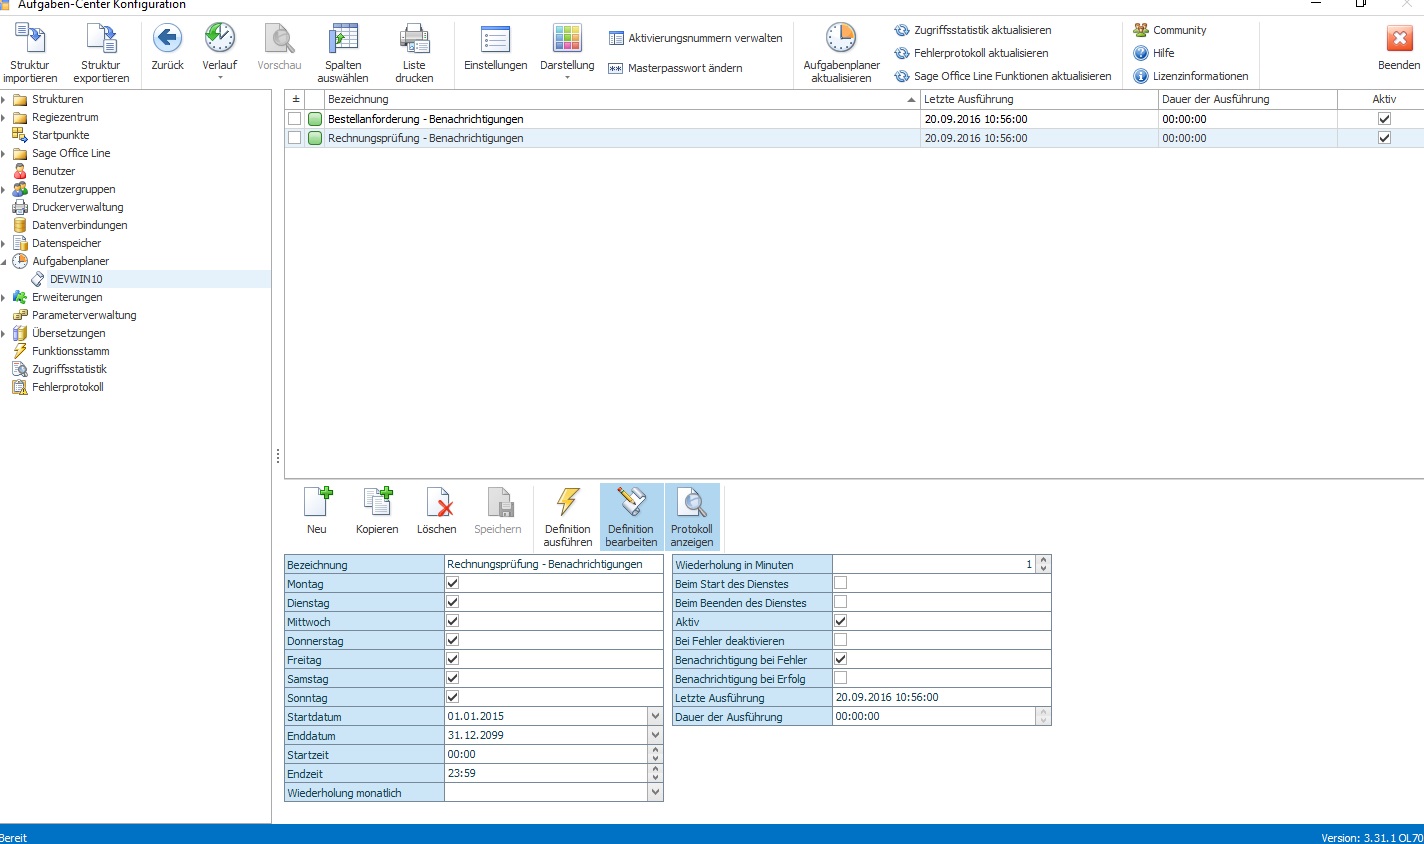Select the Bestellanforderung - Benachrichtigungen row
This screenshot has width=1424, height=844.
click(853, 119)
